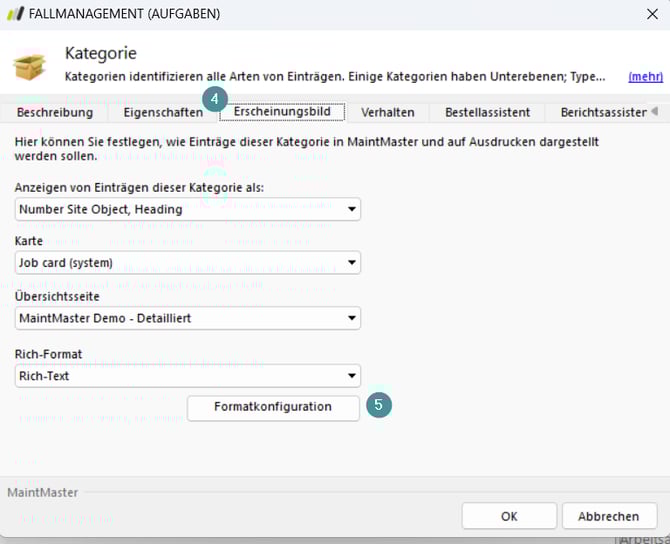
Task: Open the Berichtsassistent tab
Action: coord(603,112)
